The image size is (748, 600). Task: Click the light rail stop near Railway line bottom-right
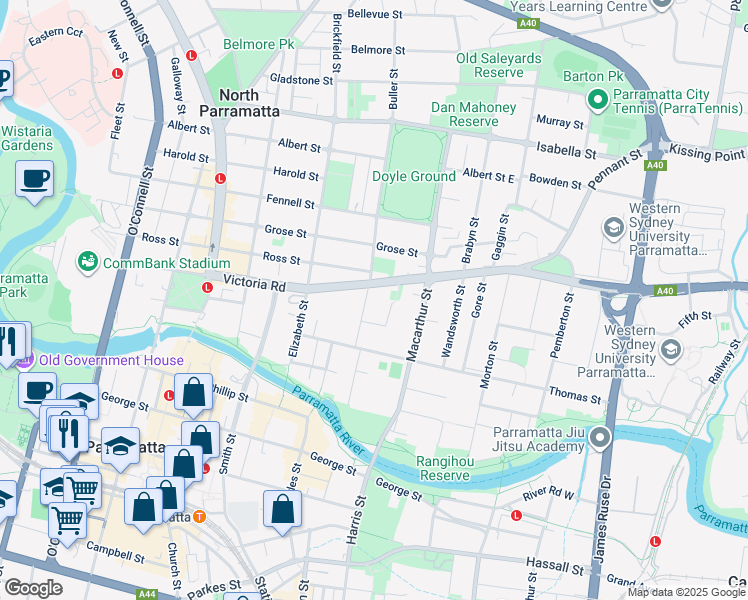[x=655, y=541]
